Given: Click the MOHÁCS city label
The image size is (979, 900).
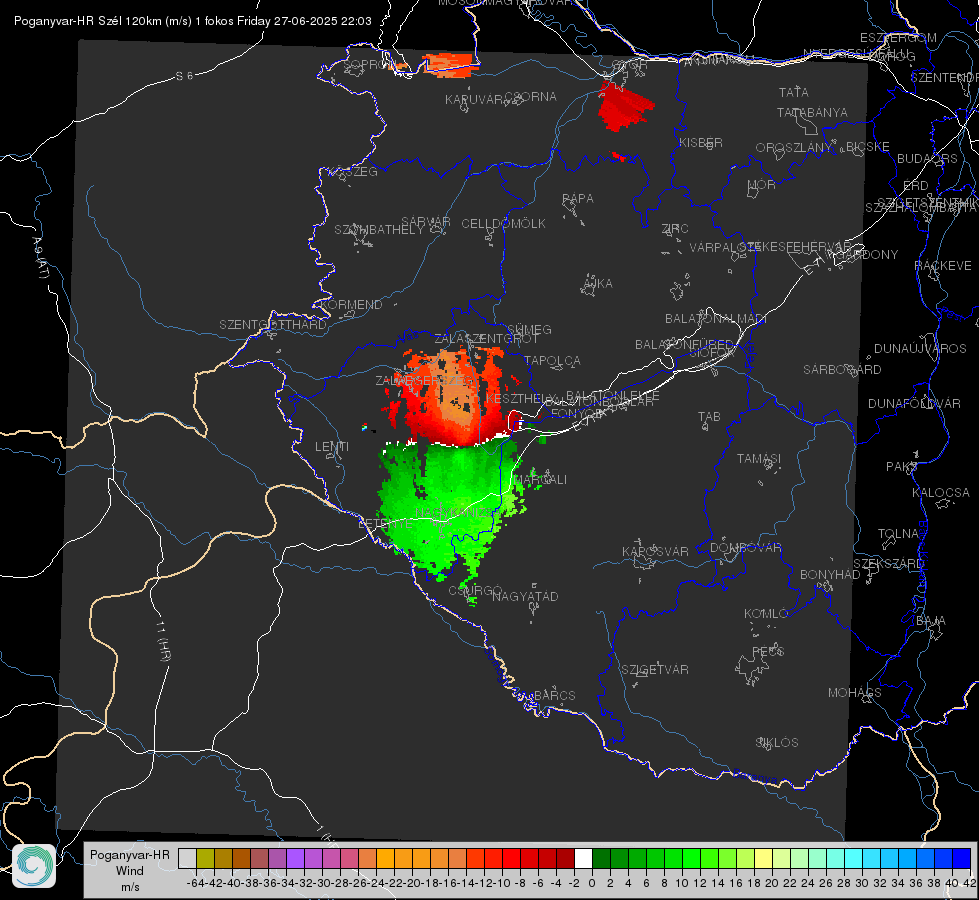Looking at the screenshot, I should 855,693.
